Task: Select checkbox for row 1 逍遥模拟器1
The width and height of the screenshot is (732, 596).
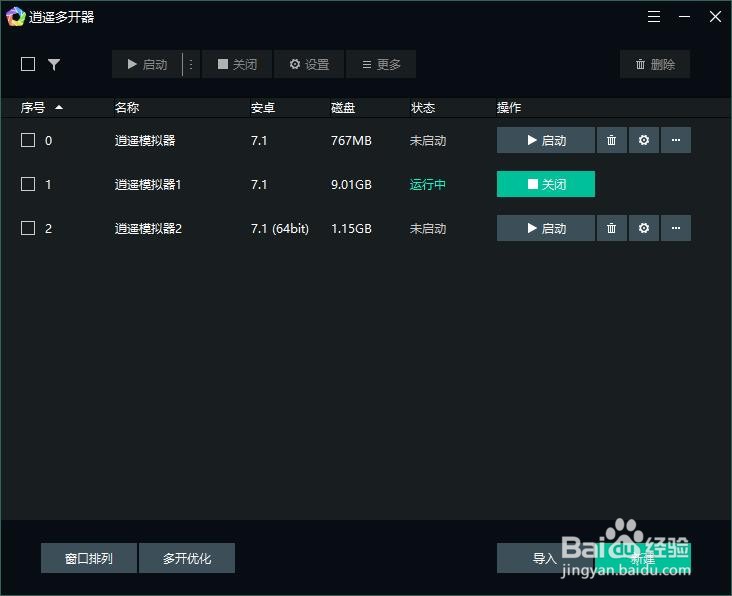Action: (x=28, y=184)
